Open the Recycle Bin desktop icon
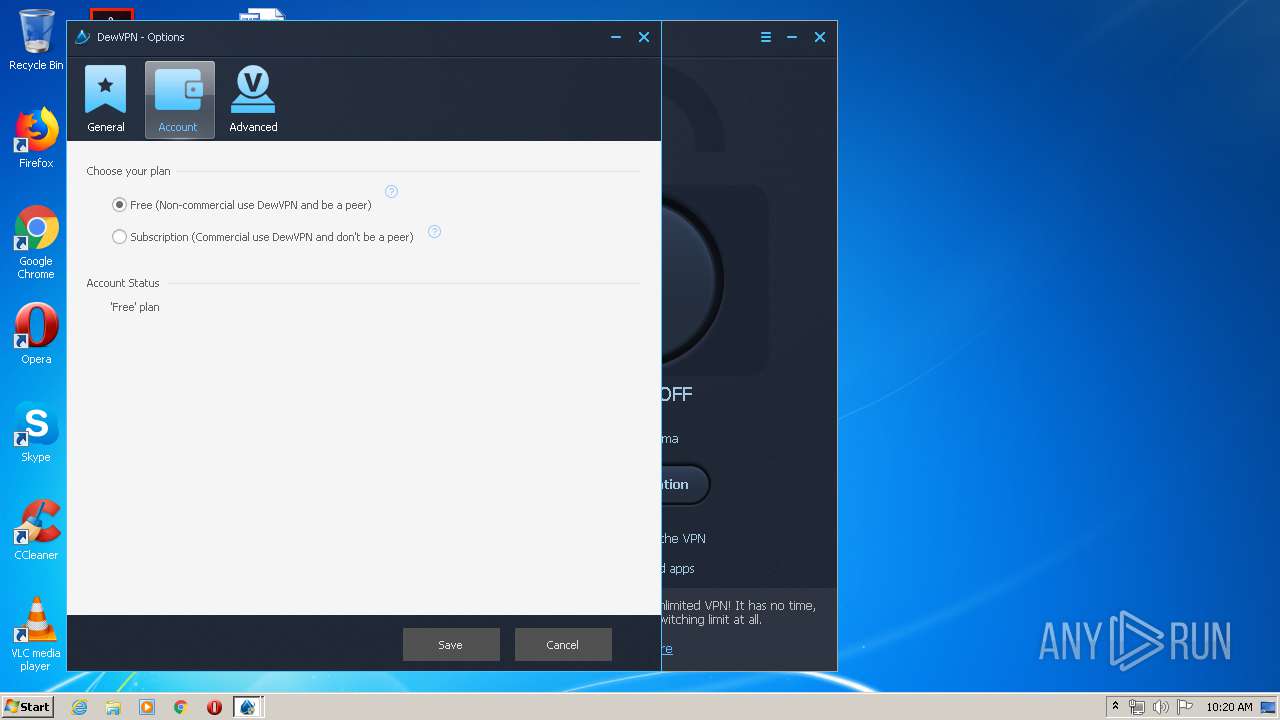 click(36, 40)
